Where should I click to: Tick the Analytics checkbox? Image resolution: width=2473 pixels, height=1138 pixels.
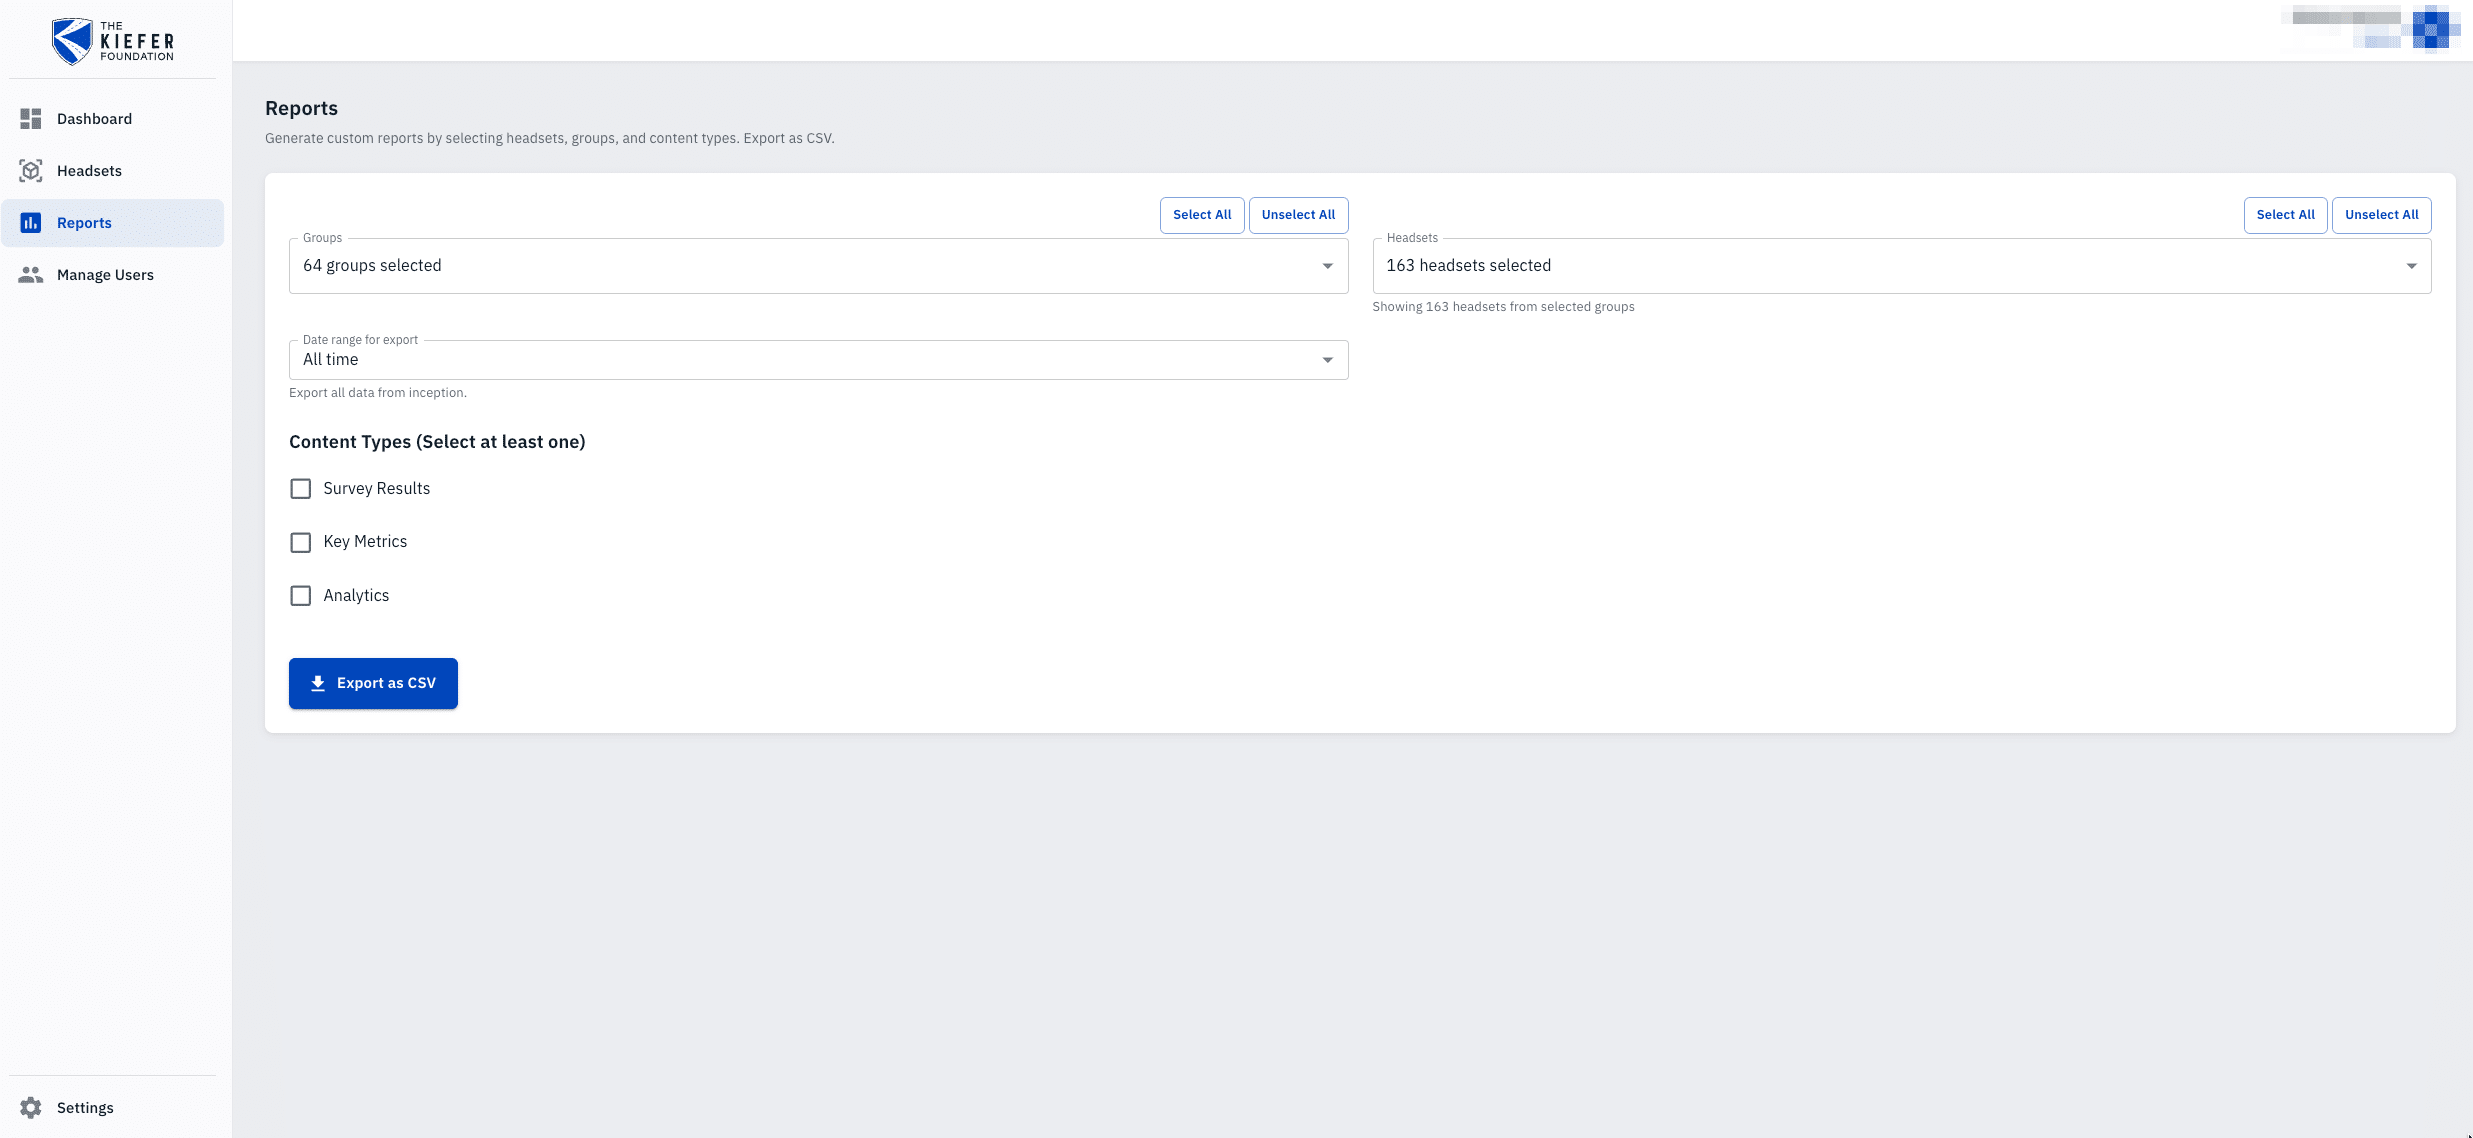(x=301, y=596)
